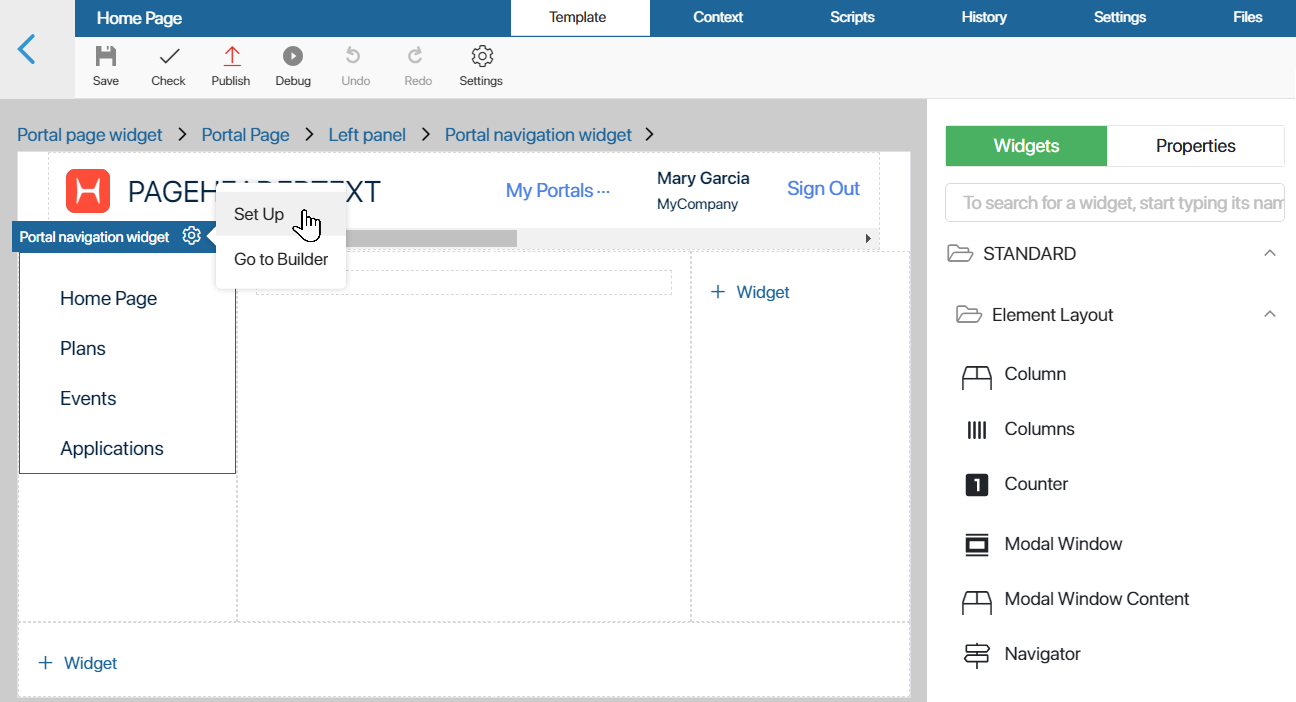Image resolution: width=1296 pixels, height=702 pixels.
Task: Add the Column widget icon
Action: [x=977, y=377]
